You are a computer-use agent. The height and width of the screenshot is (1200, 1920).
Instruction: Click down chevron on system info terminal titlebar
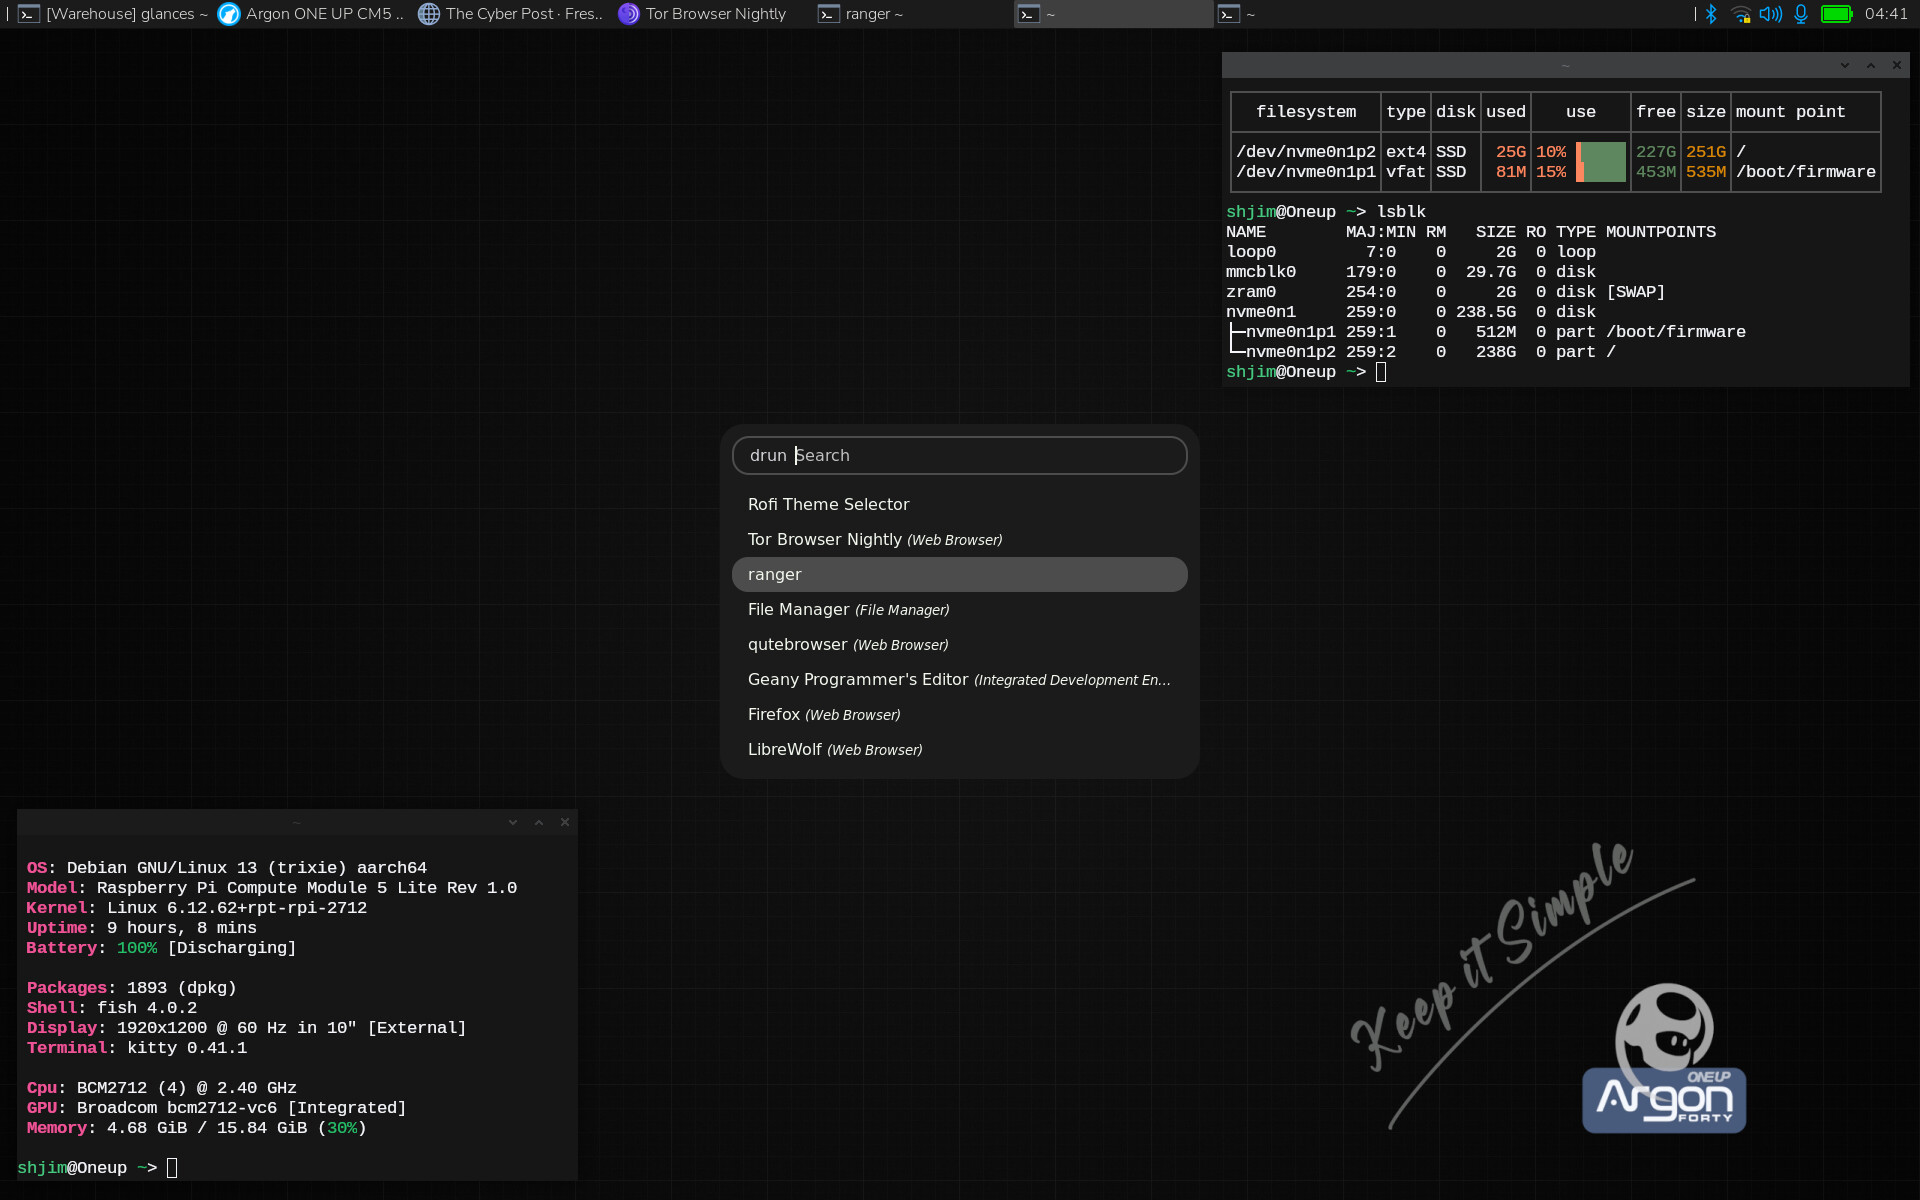click(513, 822)
